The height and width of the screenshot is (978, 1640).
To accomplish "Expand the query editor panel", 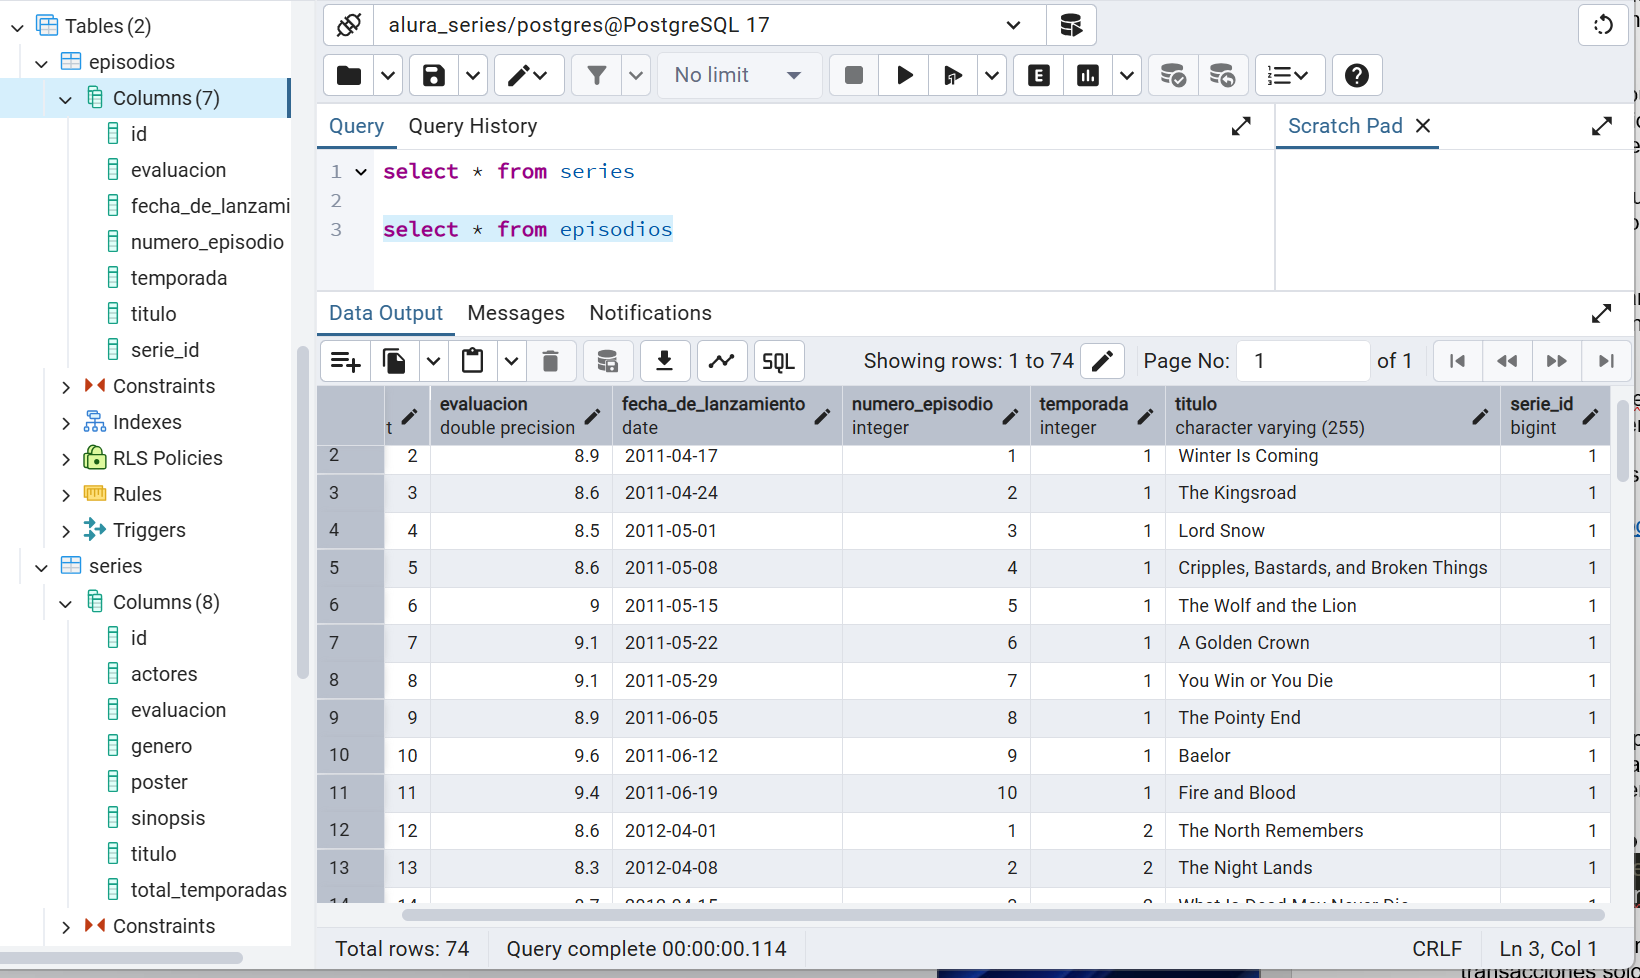I will click(1241, 126).
